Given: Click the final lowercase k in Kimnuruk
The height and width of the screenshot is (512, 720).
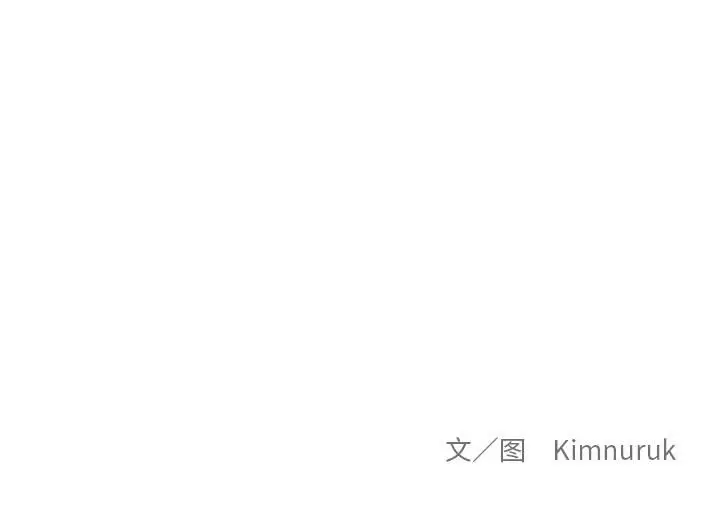Looking at the screenshot, I should [x=669, y=450].
